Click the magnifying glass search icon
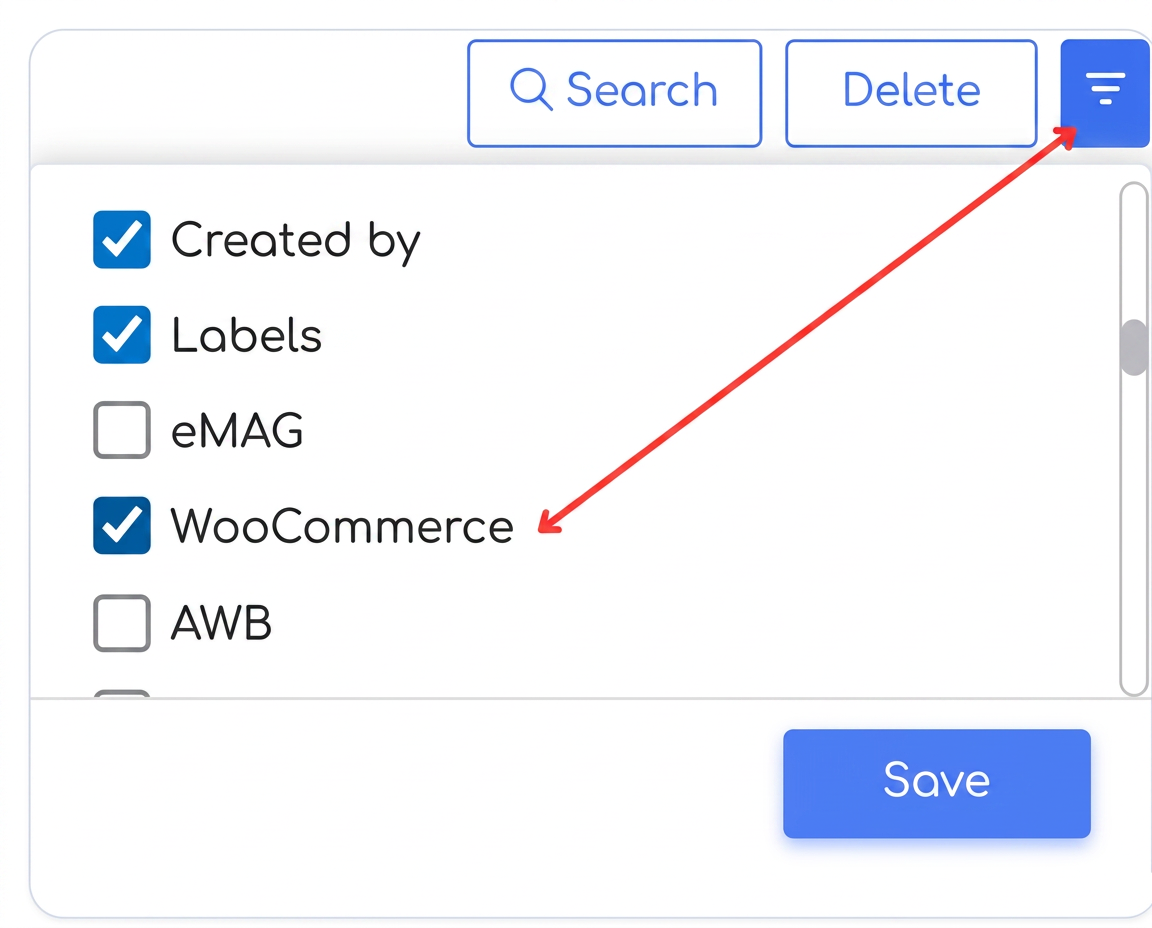Viewport: 1152px width, 928px height. 530,90
